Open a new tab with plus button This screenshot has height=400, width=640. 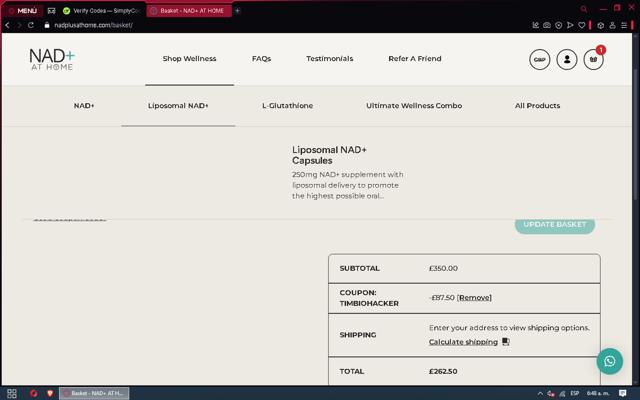(237, 11)
